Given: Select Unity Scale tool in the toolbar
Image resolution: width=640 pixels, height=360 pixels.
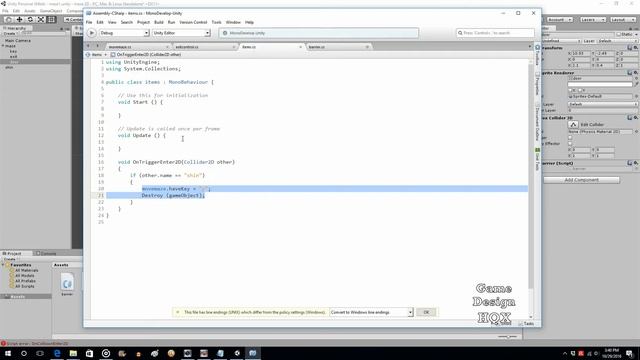Looking at the screenshot, I should [x=41, y=19].
